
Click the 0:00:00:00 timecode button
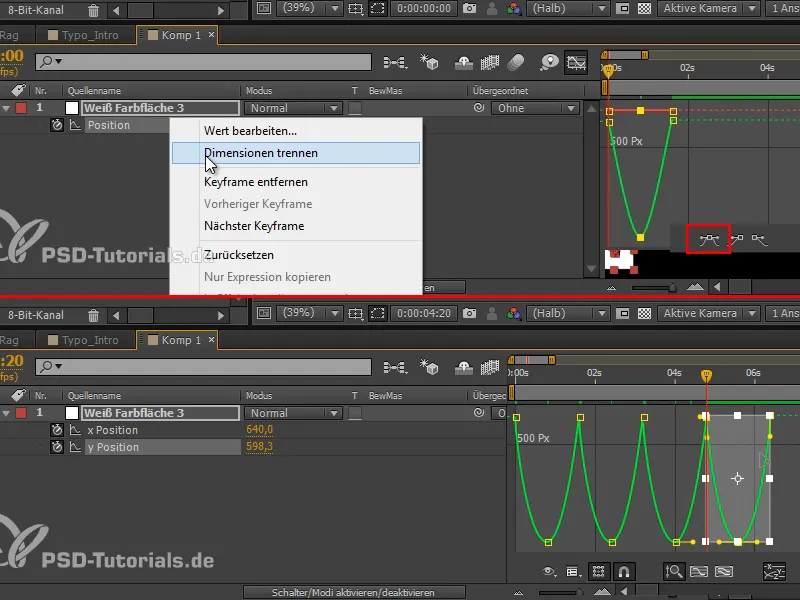[423, 8]
